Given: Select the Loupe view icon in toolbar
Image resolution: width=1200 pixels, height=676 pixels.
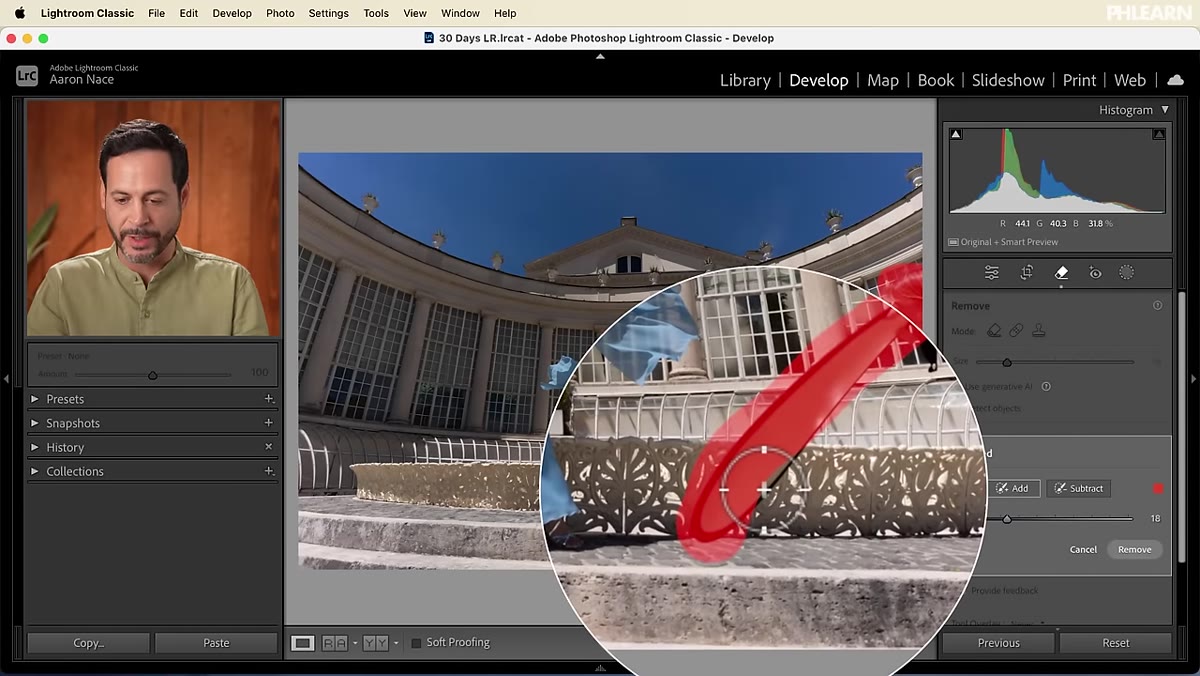Looking at the screenshot, I should pyautogui.click(x=302, y=643).
